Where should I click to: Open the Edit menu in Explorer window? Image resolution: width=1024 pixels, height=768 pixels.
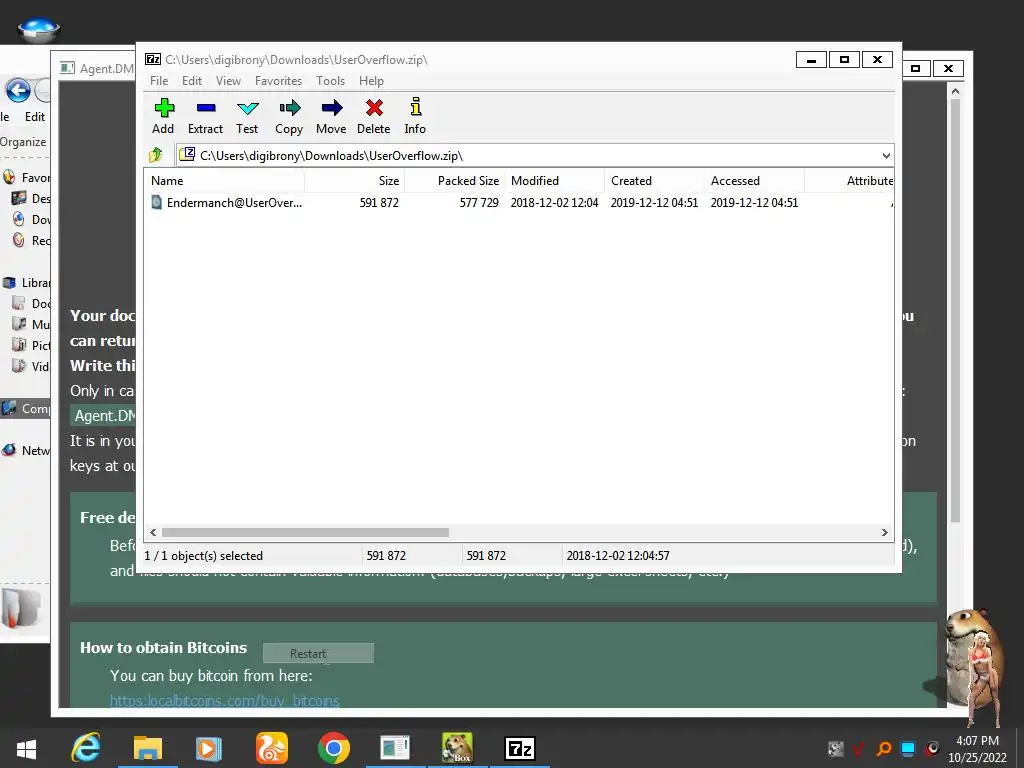(35, 116)
